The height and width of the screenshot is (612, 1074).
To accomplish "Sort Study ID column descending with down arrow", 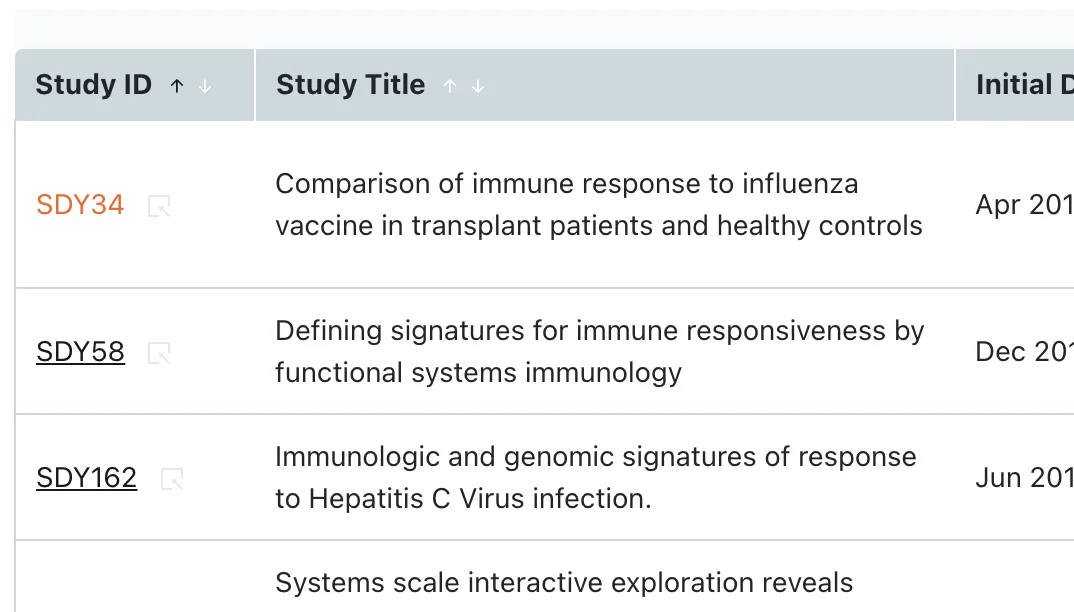I will 205,86.
